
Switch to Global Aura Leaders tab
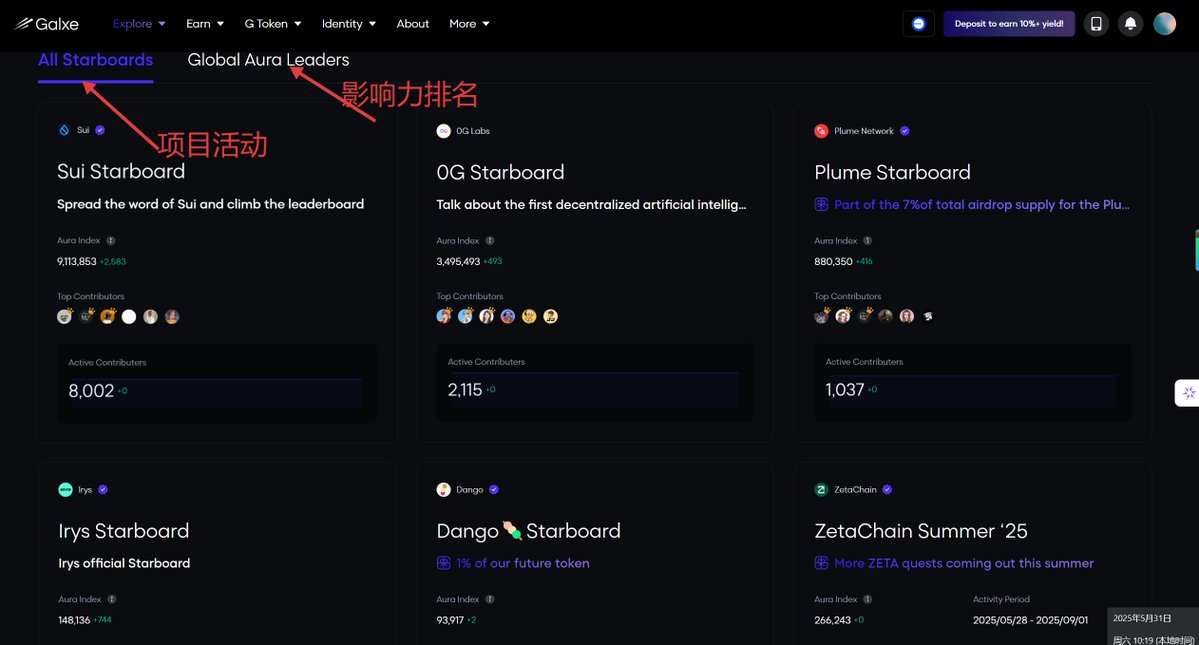268,60
